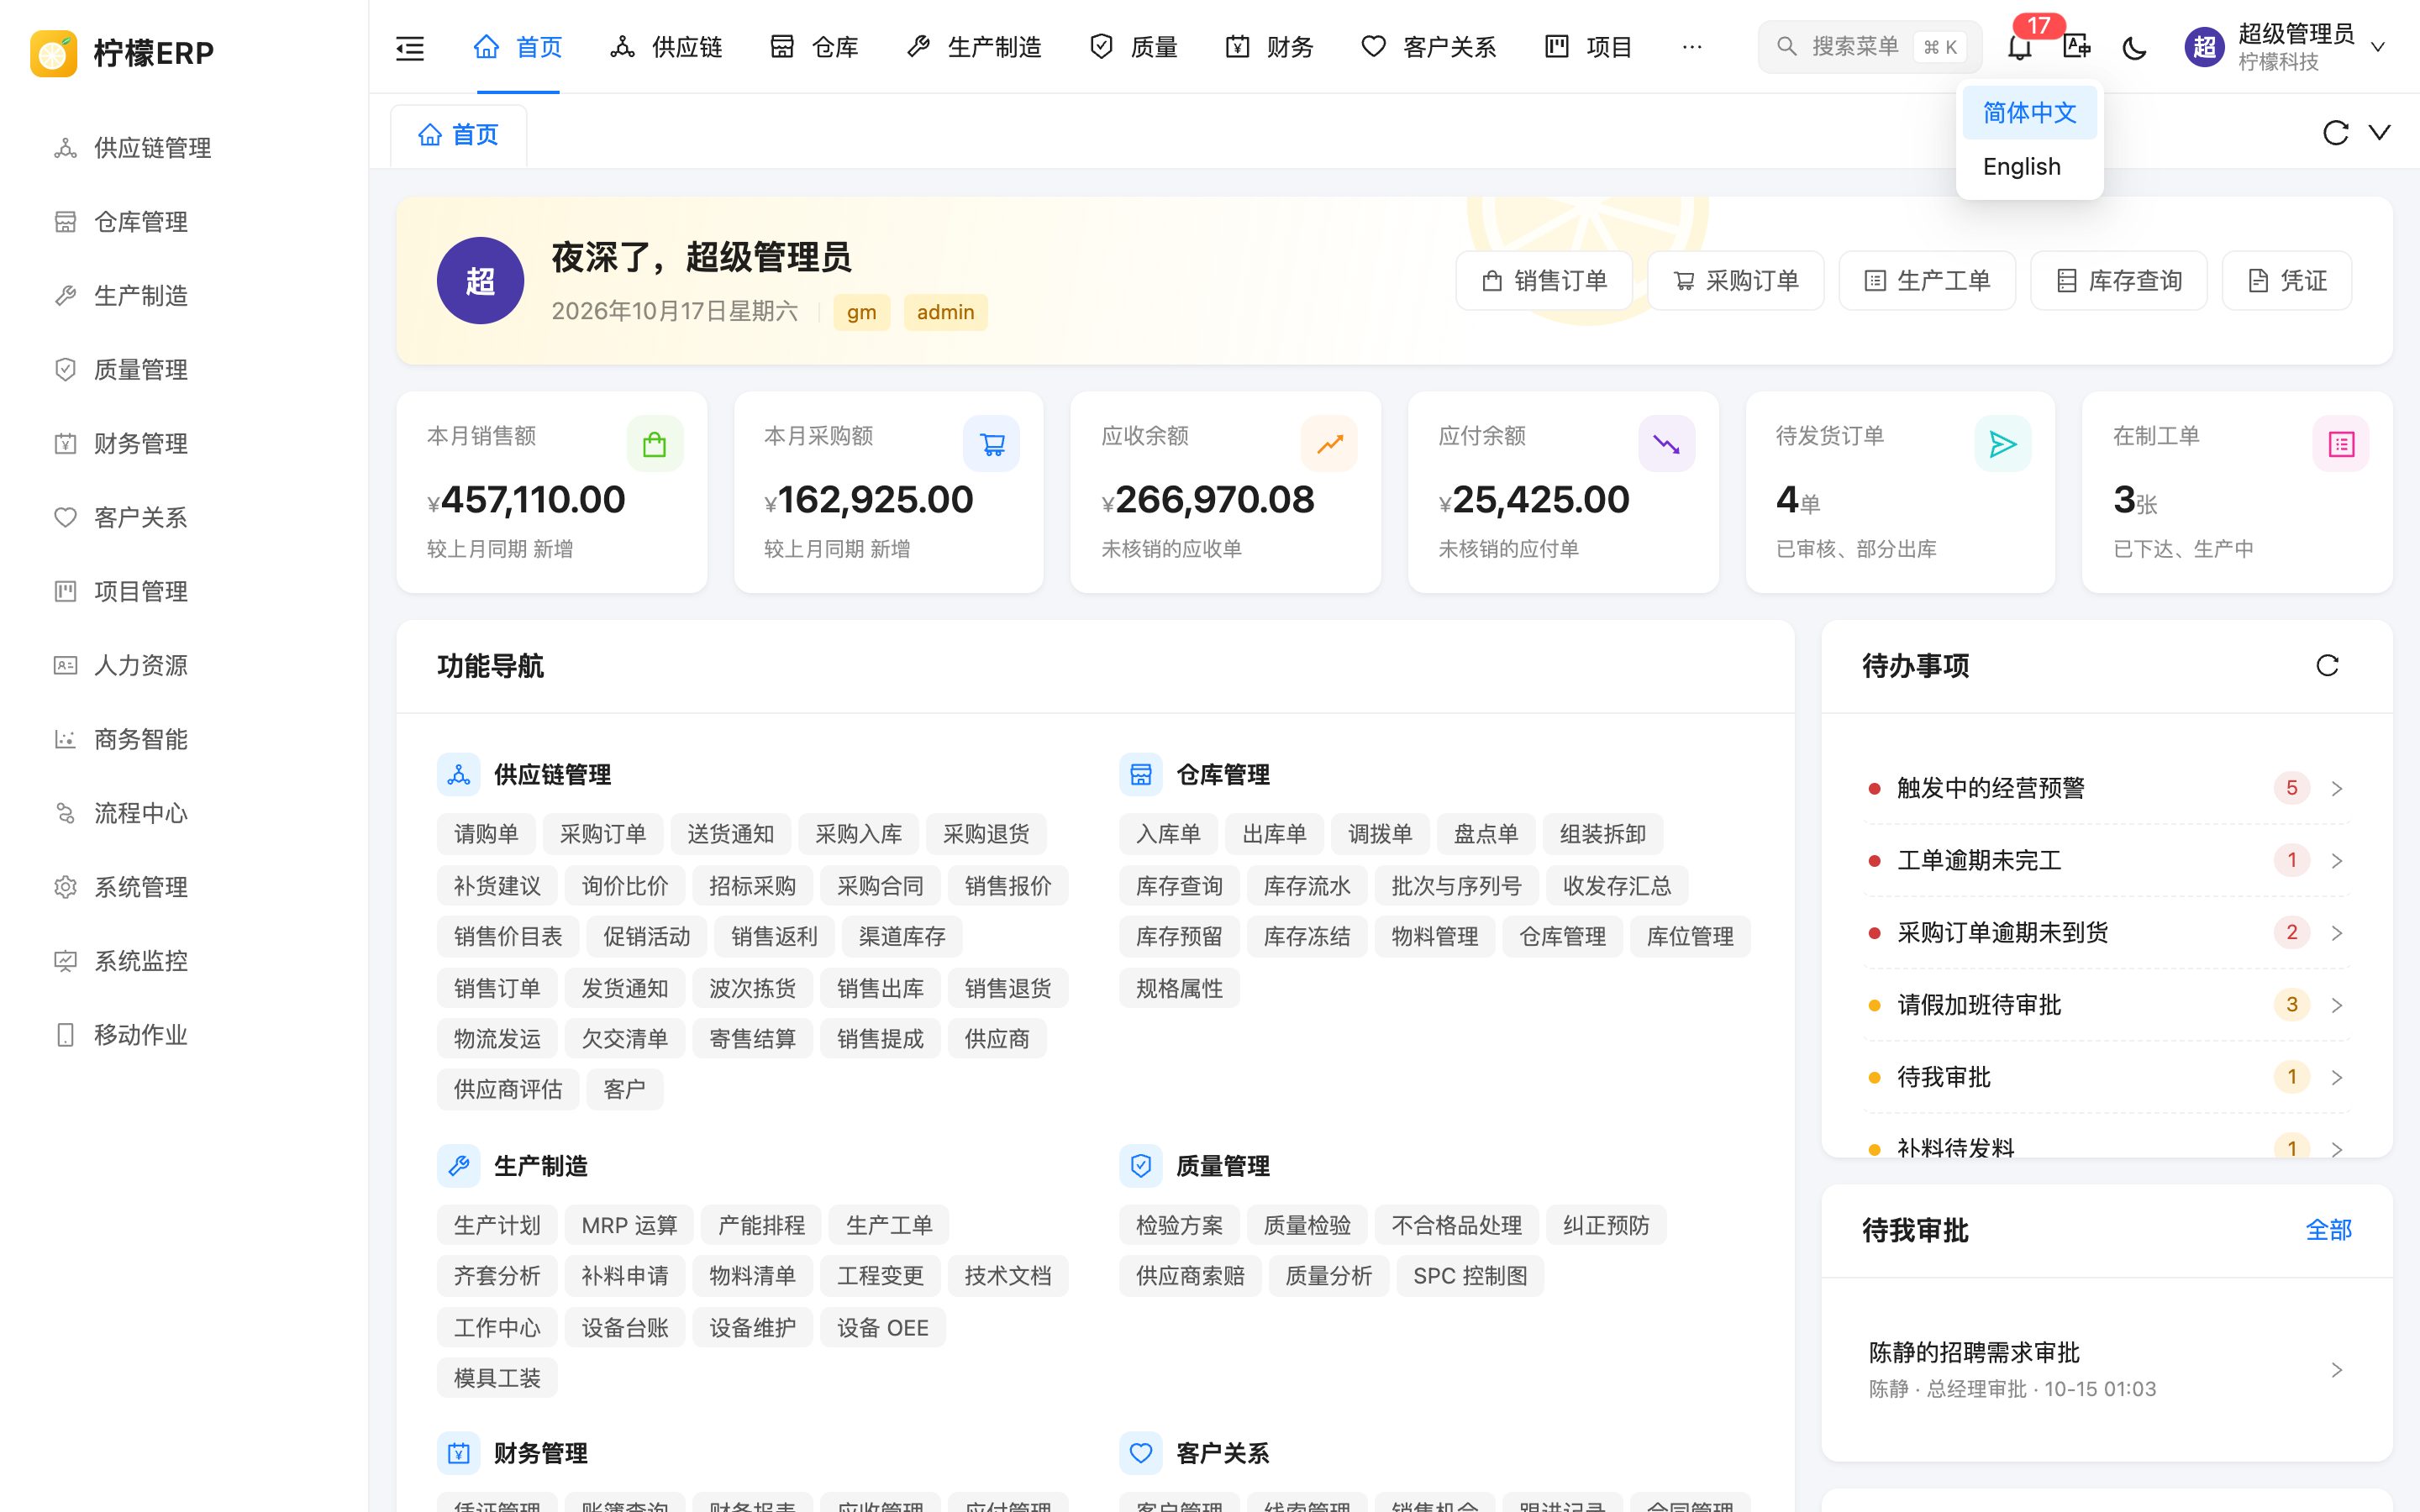Open 陈静的招聘需求审批 approval arrow

pos(2337,1370)
